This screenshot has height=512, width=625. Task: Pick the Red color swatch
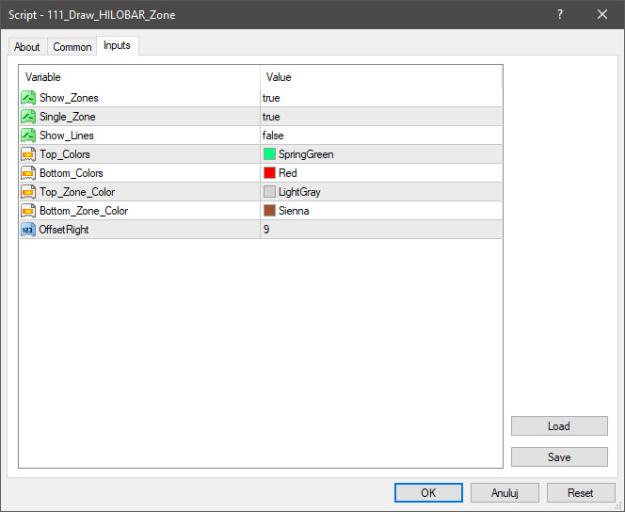(x=269, y=173)
